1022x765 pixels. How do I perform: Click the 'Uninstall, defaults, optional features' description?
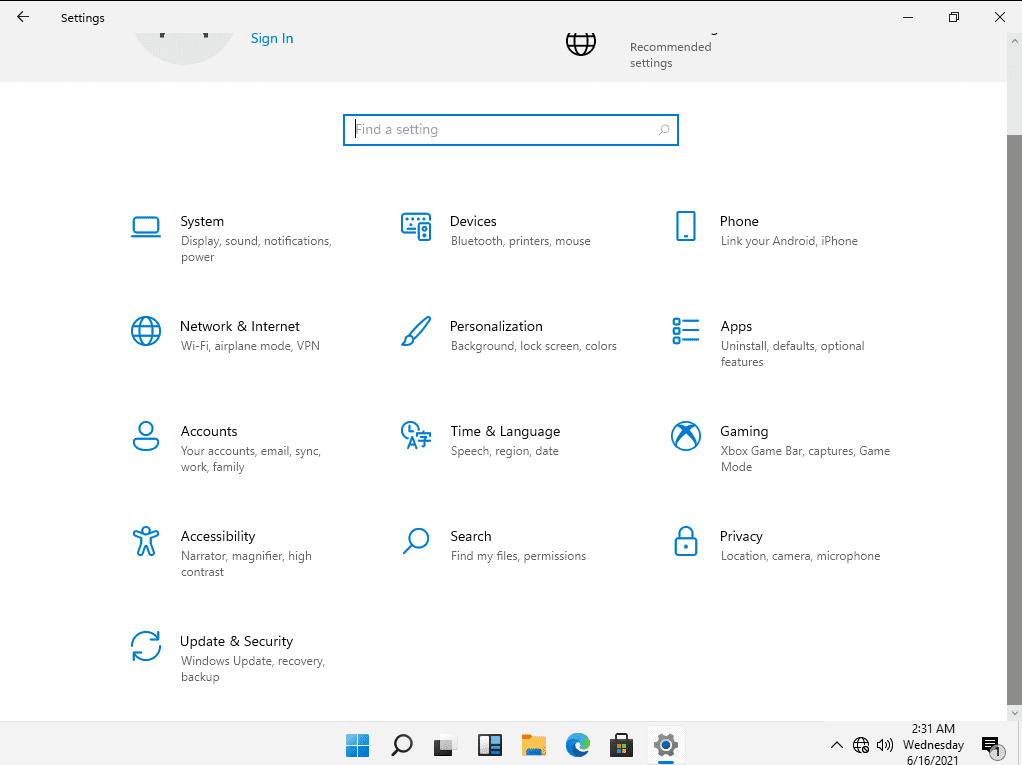pos(792,354)
